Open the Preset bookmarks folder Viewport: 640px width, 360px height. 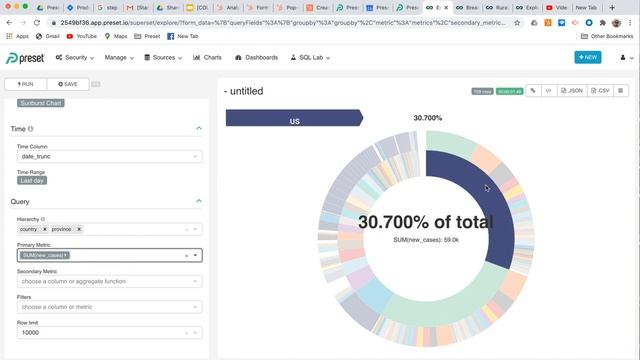click(x=147, y=36)
